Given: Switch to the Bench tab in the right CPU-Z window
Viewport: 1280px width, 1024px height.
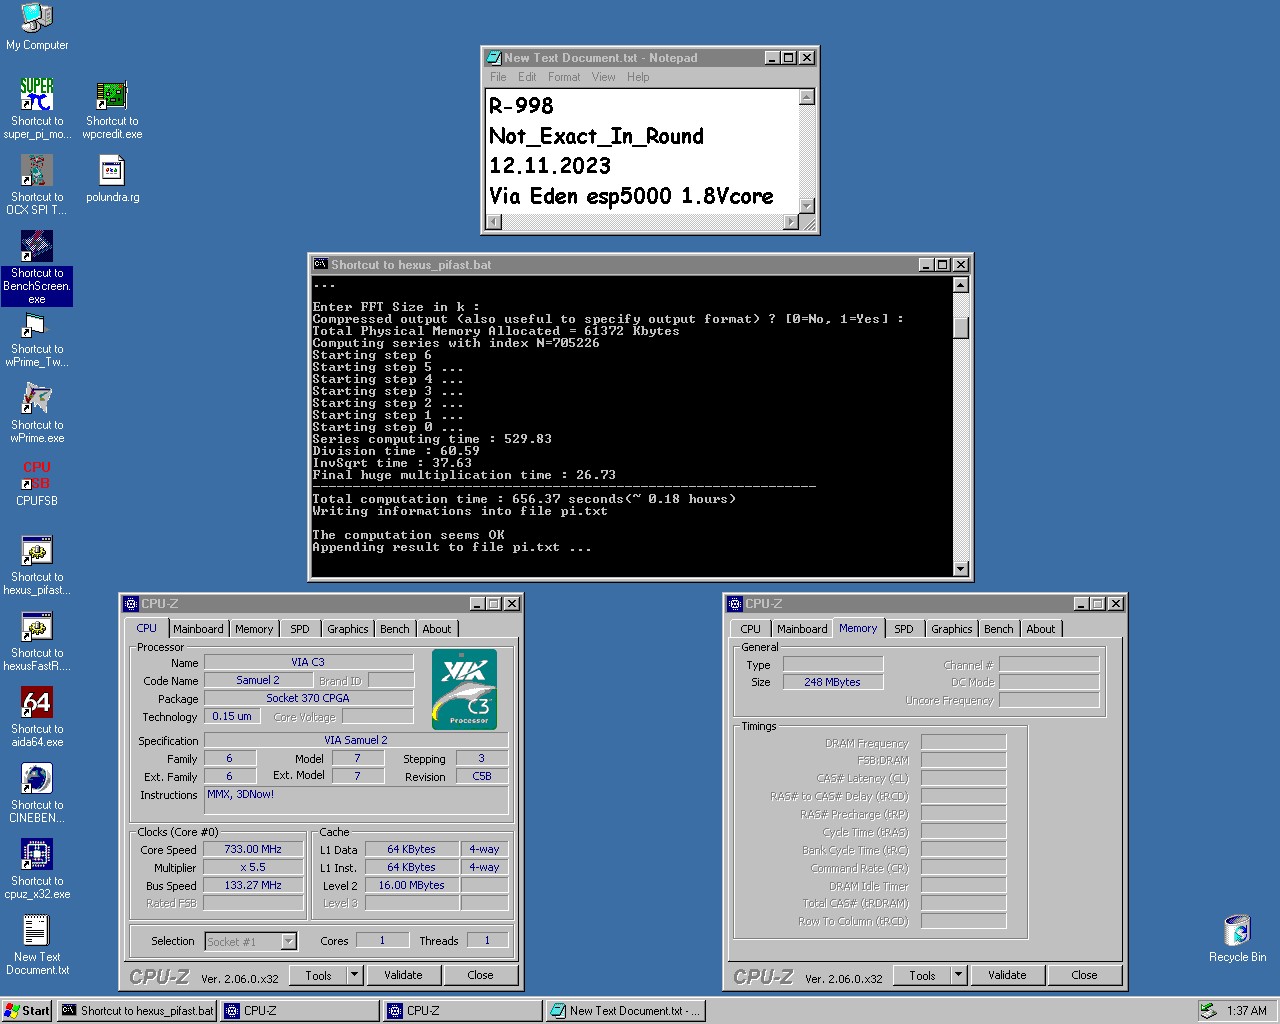Looking at the screenshot, I should (x=999, y=629).
